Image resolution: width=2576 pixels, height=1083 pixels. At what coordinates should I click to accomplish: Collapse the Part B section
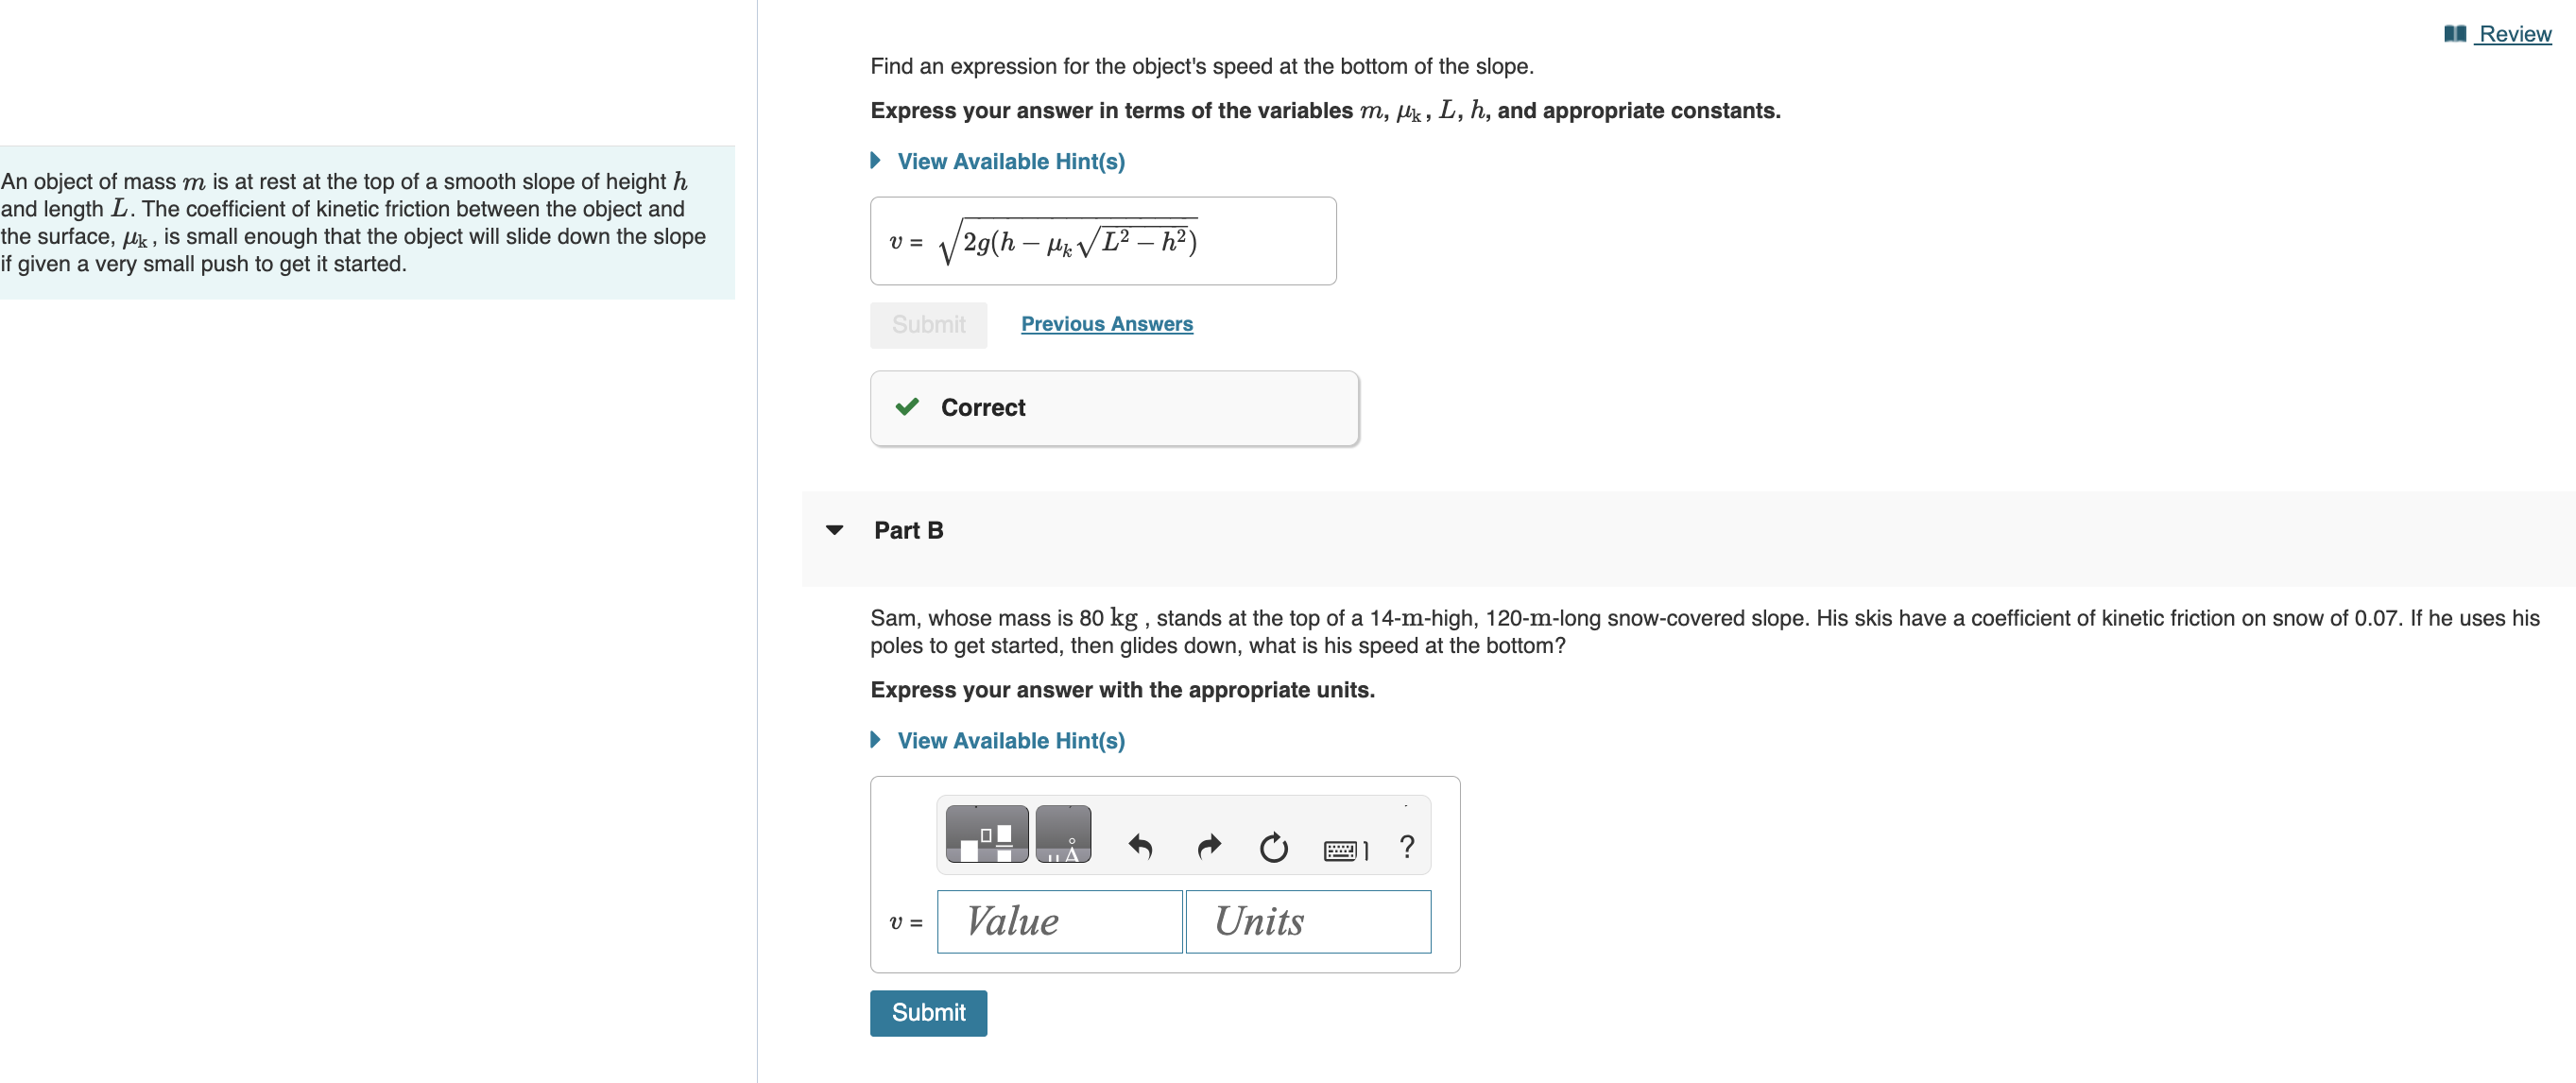click(836, 530)
